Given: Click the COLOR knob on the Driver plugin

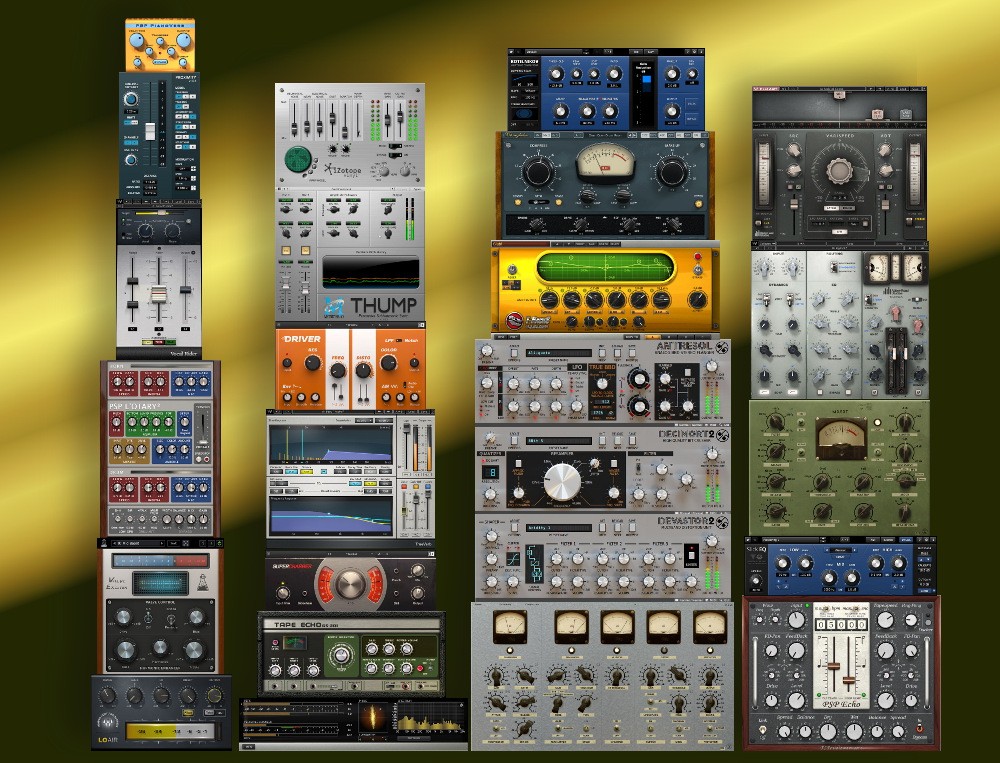Looking at the screenshot, I should [x=388, y=363].
